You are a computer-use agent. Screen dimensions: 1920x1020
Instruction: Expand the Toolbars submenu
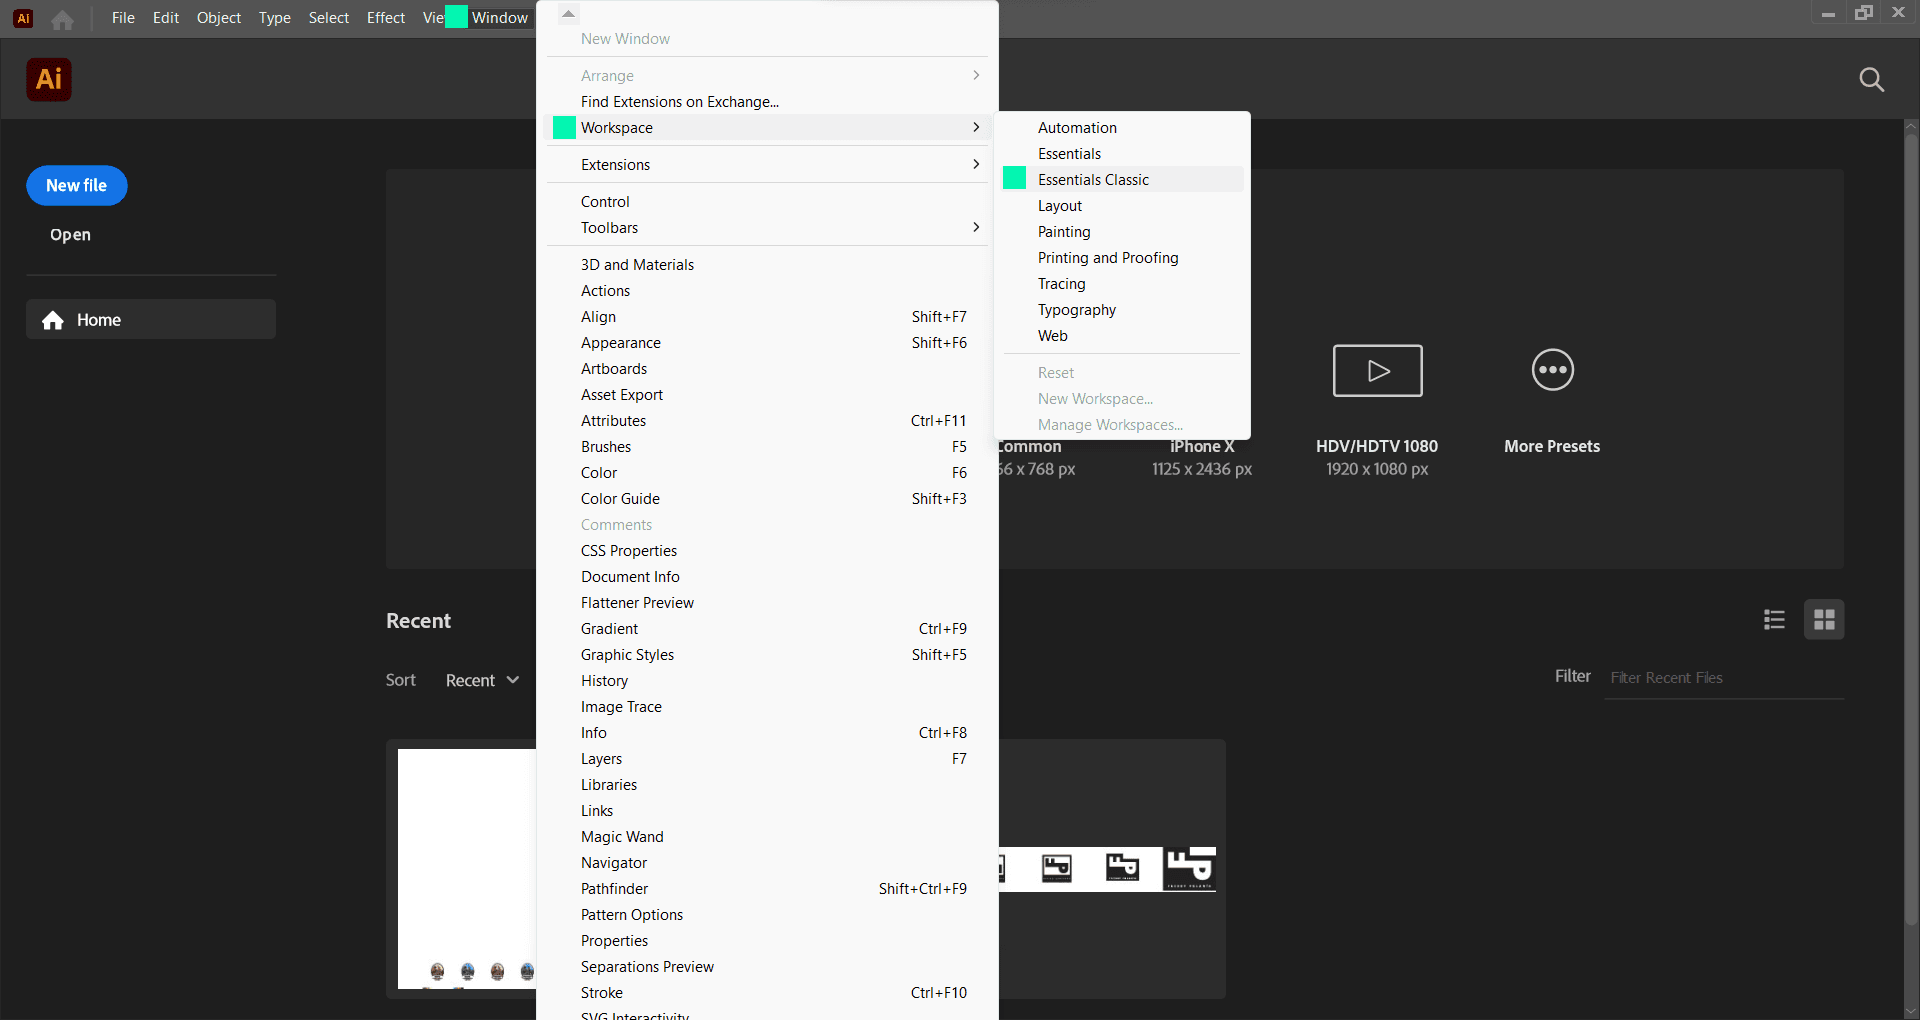(x=768, y=227)
